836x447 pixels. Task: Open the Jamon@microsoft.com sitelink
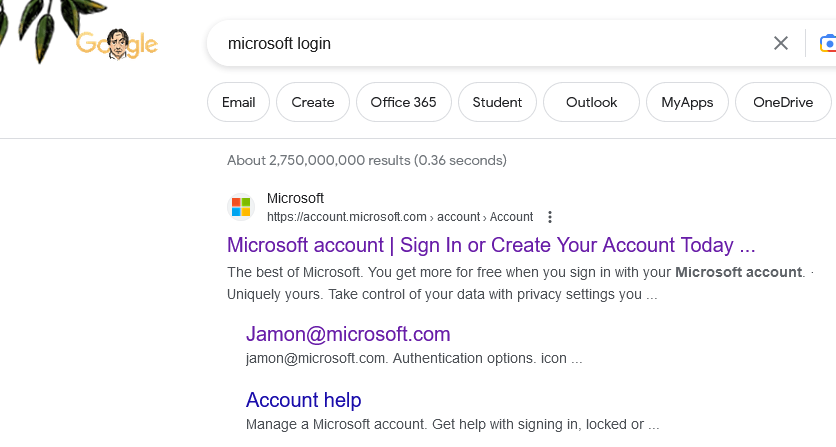click(348, 334)
